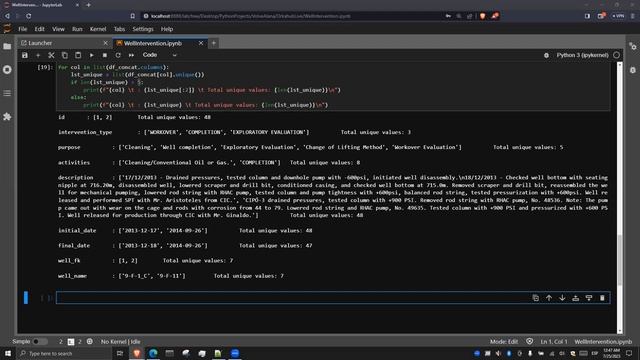Screen dimensions: 640x360
Task: Open the extension manager puzzle icon
Action: (x=7, y=117)
